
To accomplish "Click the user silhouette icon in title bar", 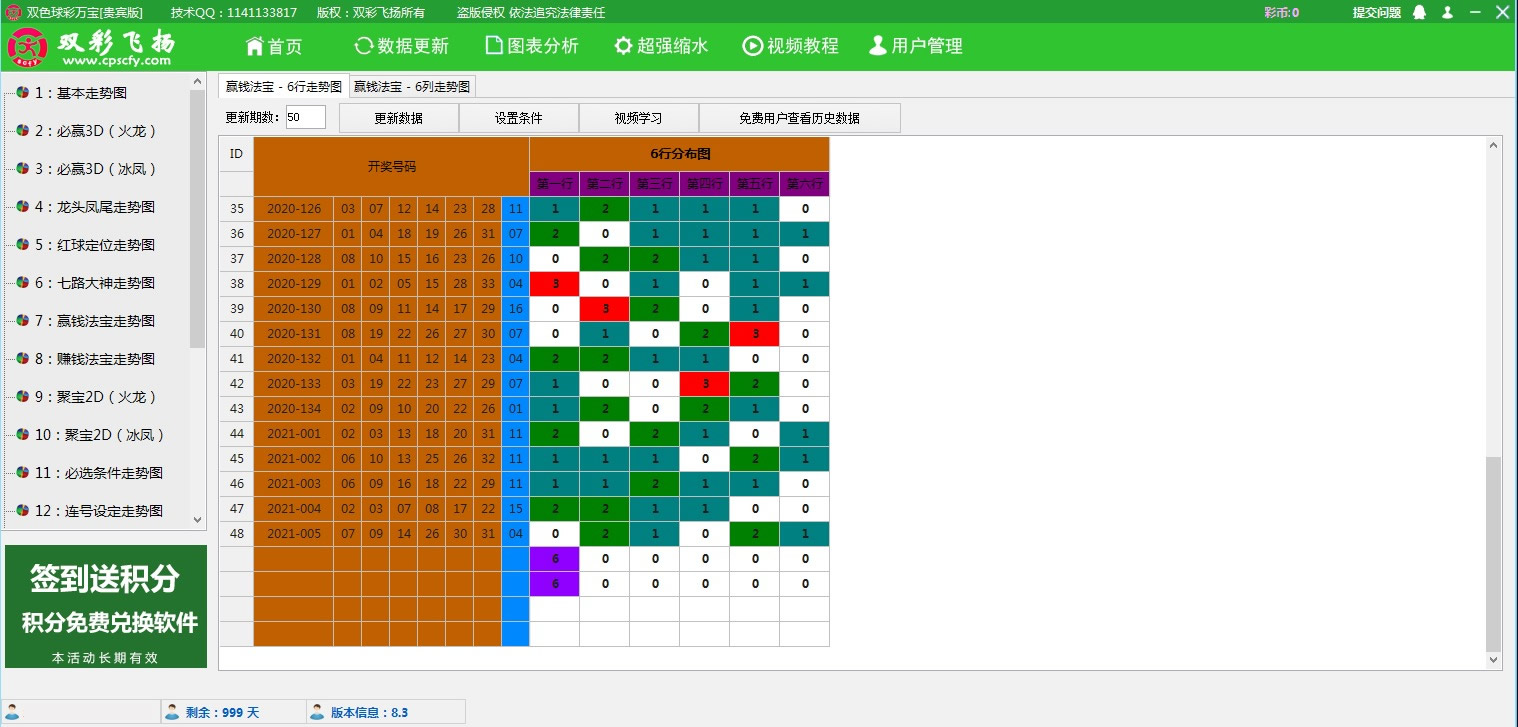I will pyautogui.click(x=1446, y=12).
